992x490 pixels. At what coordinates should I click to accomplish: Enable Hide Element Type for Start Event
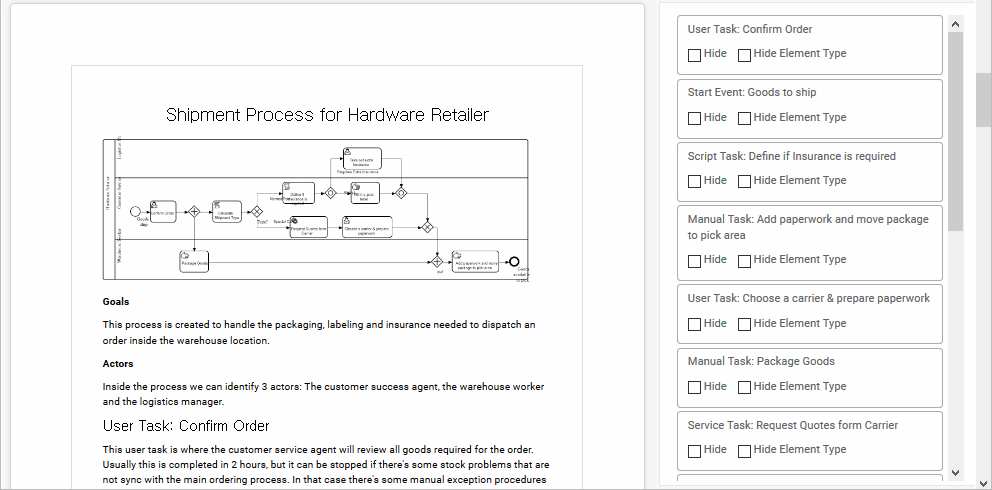tap(744, 118)
